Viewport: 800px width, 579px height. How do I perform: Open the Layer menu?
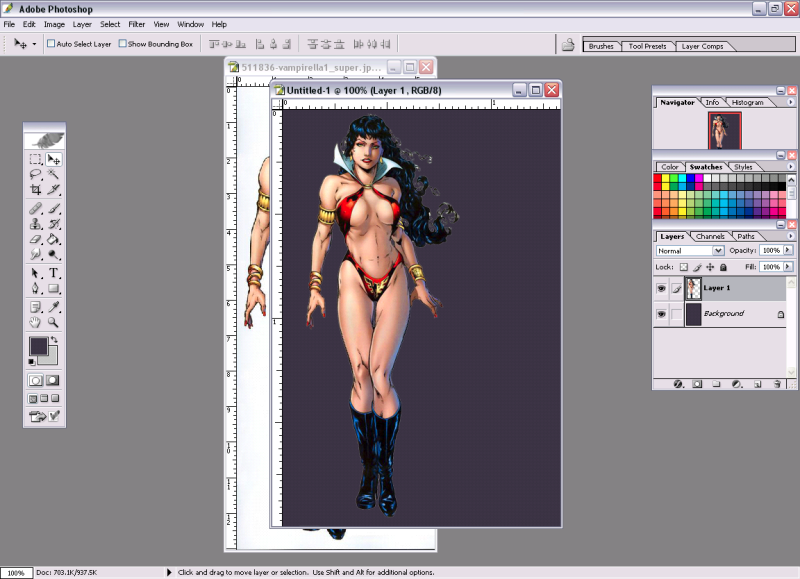point(82,24)
